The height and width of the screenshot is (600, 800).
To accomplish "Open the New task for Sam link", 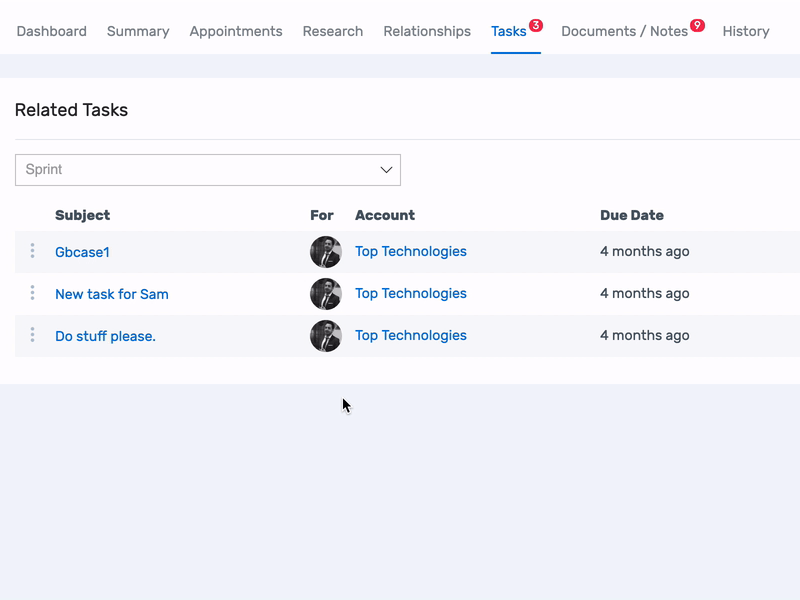I will point(112,294).
